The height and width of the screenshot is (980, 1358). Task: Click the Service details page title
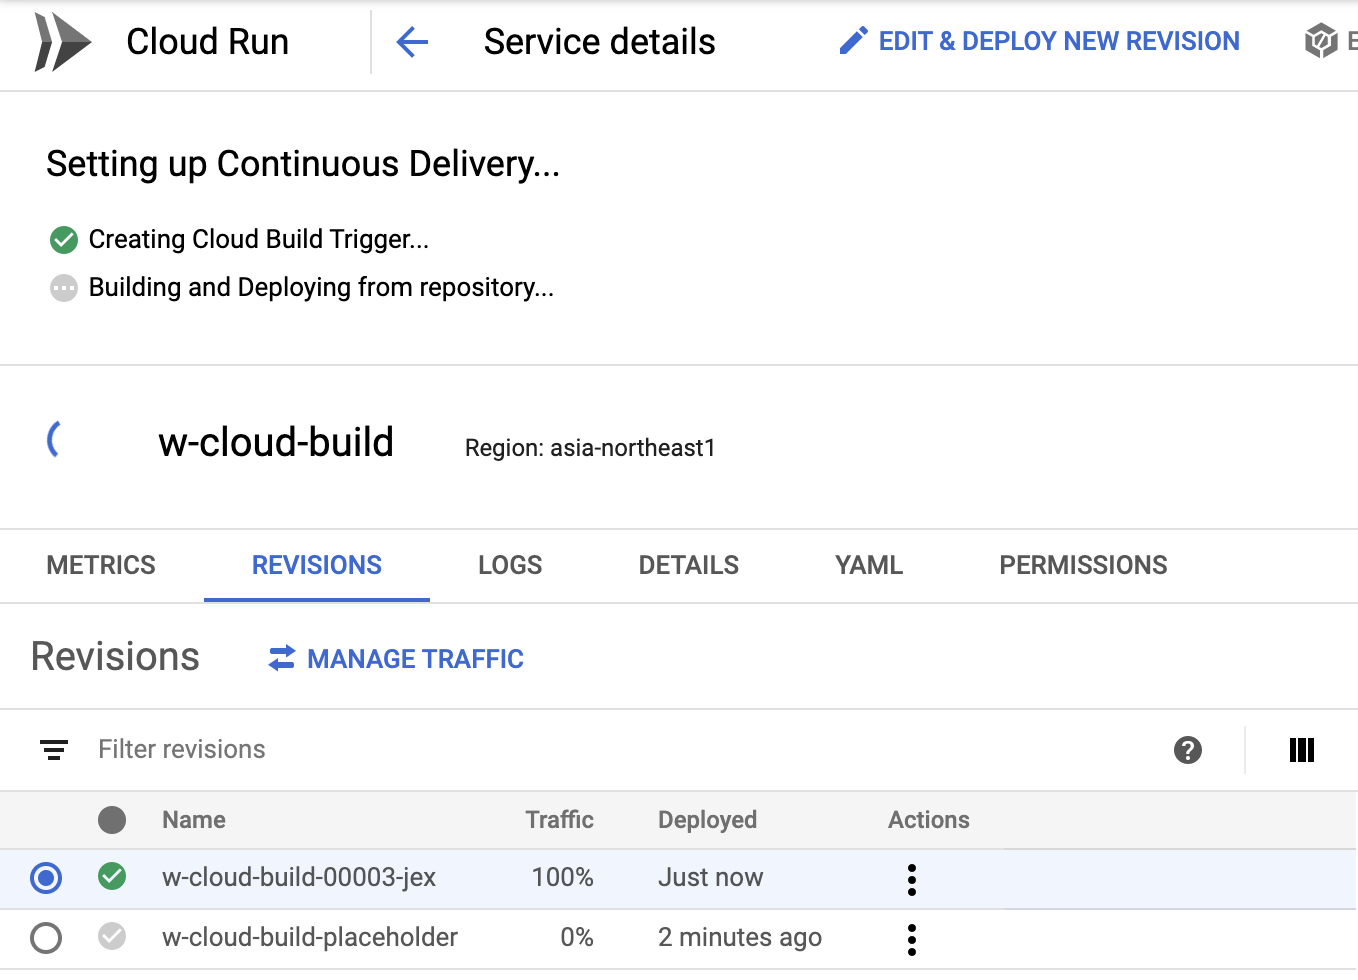pyautogui.click(x=600, y=42)
